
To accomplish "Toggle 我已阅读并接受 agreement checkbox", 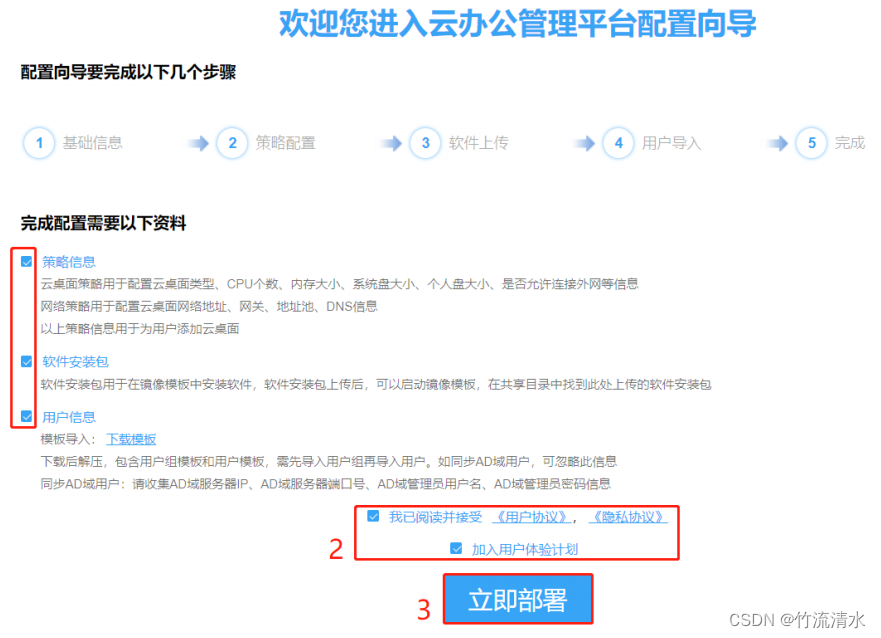I will [373, 516].
